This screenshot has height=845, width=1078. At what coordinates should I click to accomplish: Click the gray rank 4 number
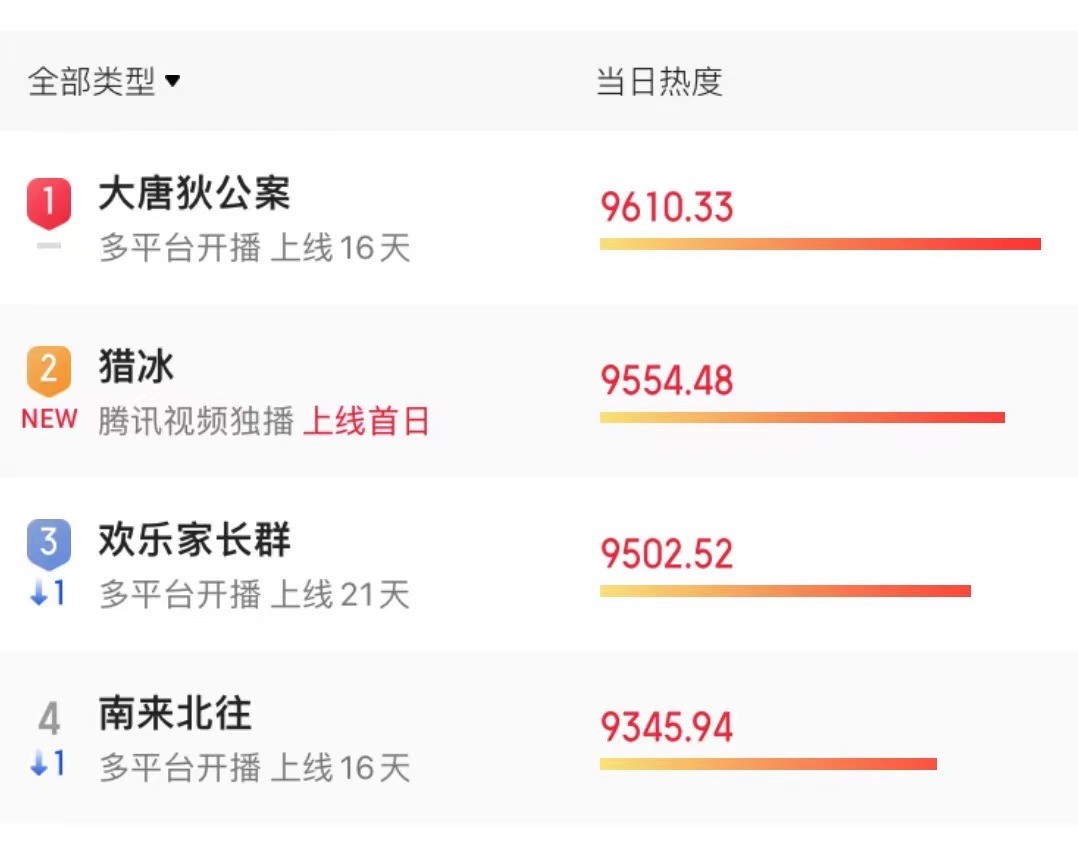[x=49, y=719]
